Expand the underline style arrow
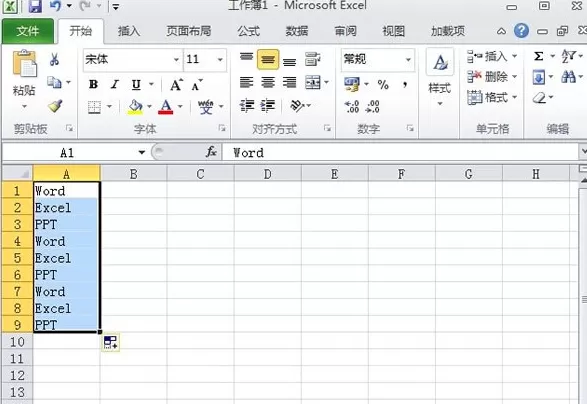This screenshot has width=587, height=404. click(152, 85)
